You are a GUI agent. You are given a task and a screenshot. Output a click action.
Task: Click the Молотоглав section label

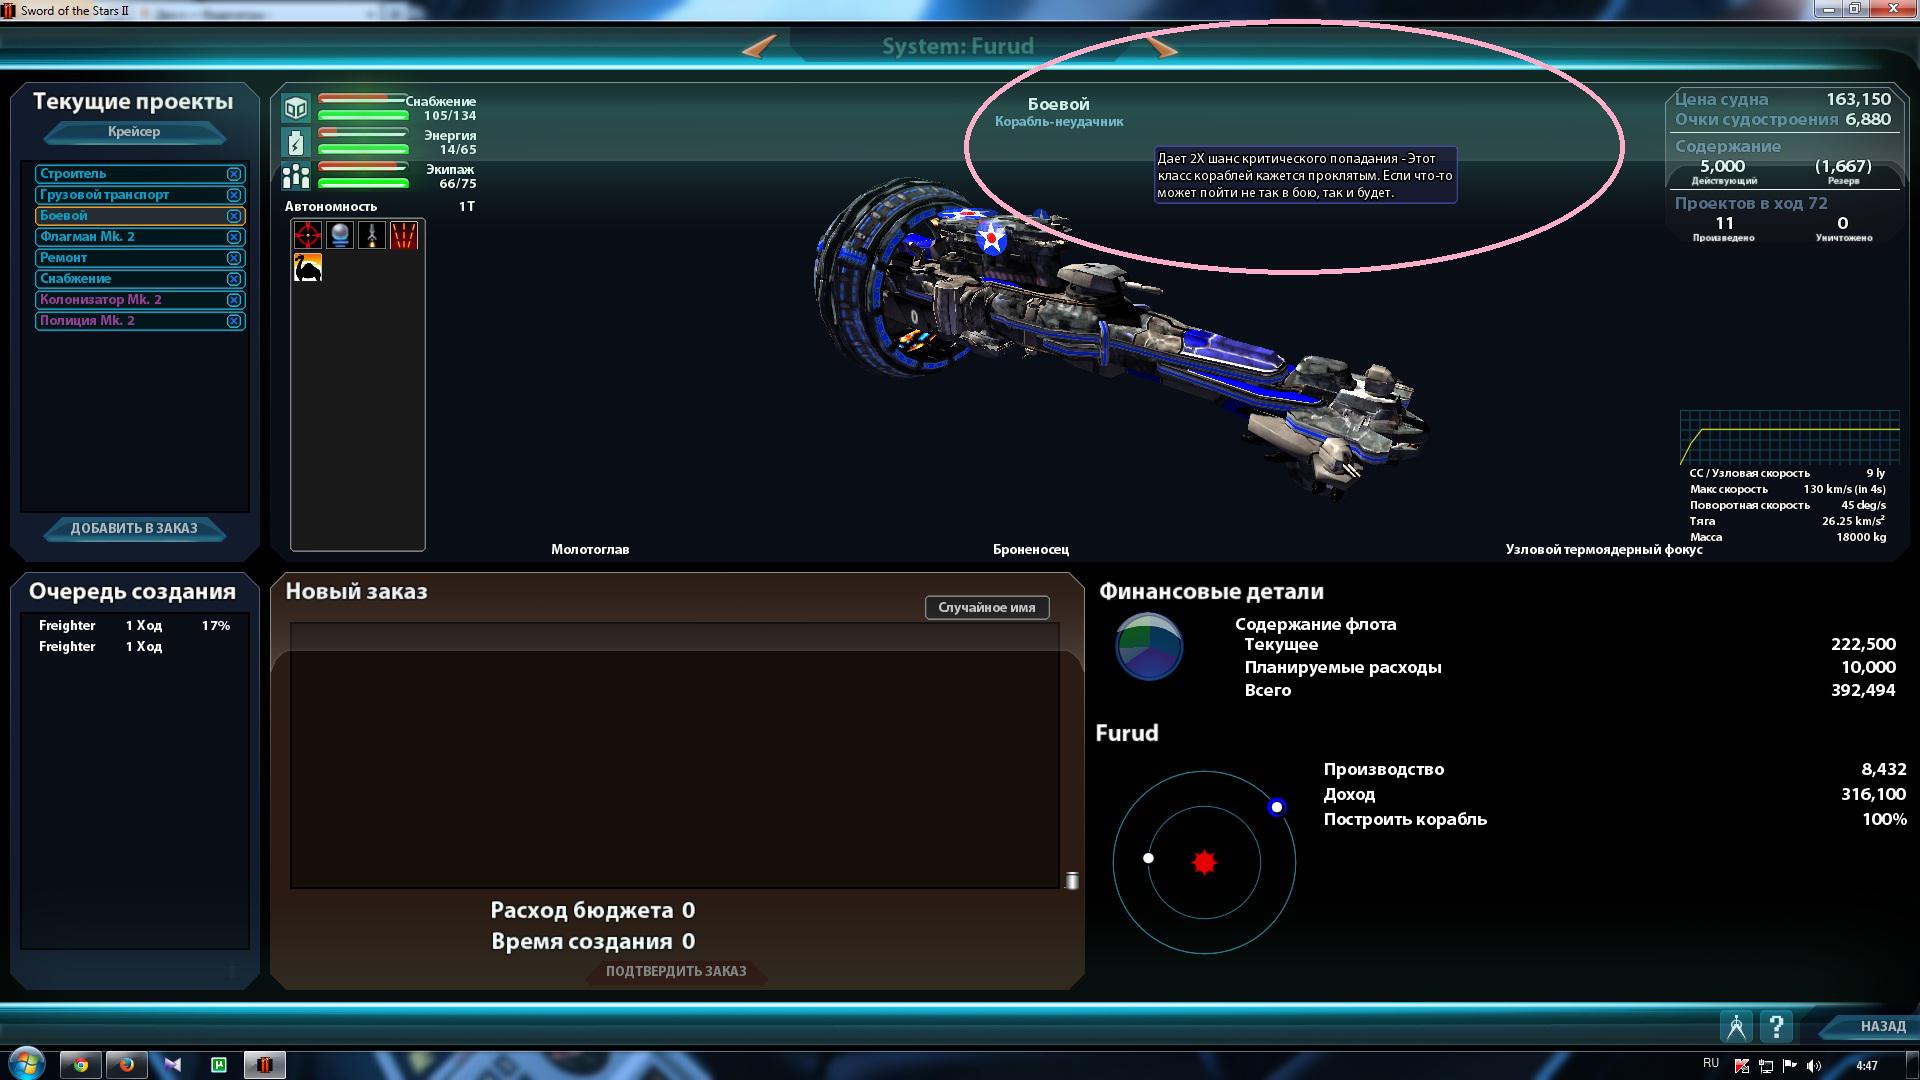(590, 549)
